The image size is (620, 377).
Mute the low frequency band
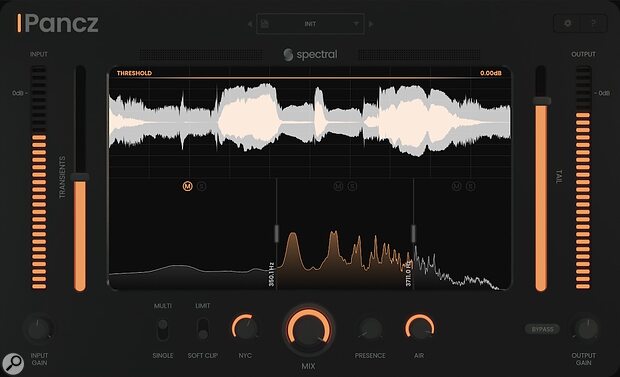click(187, 186)
